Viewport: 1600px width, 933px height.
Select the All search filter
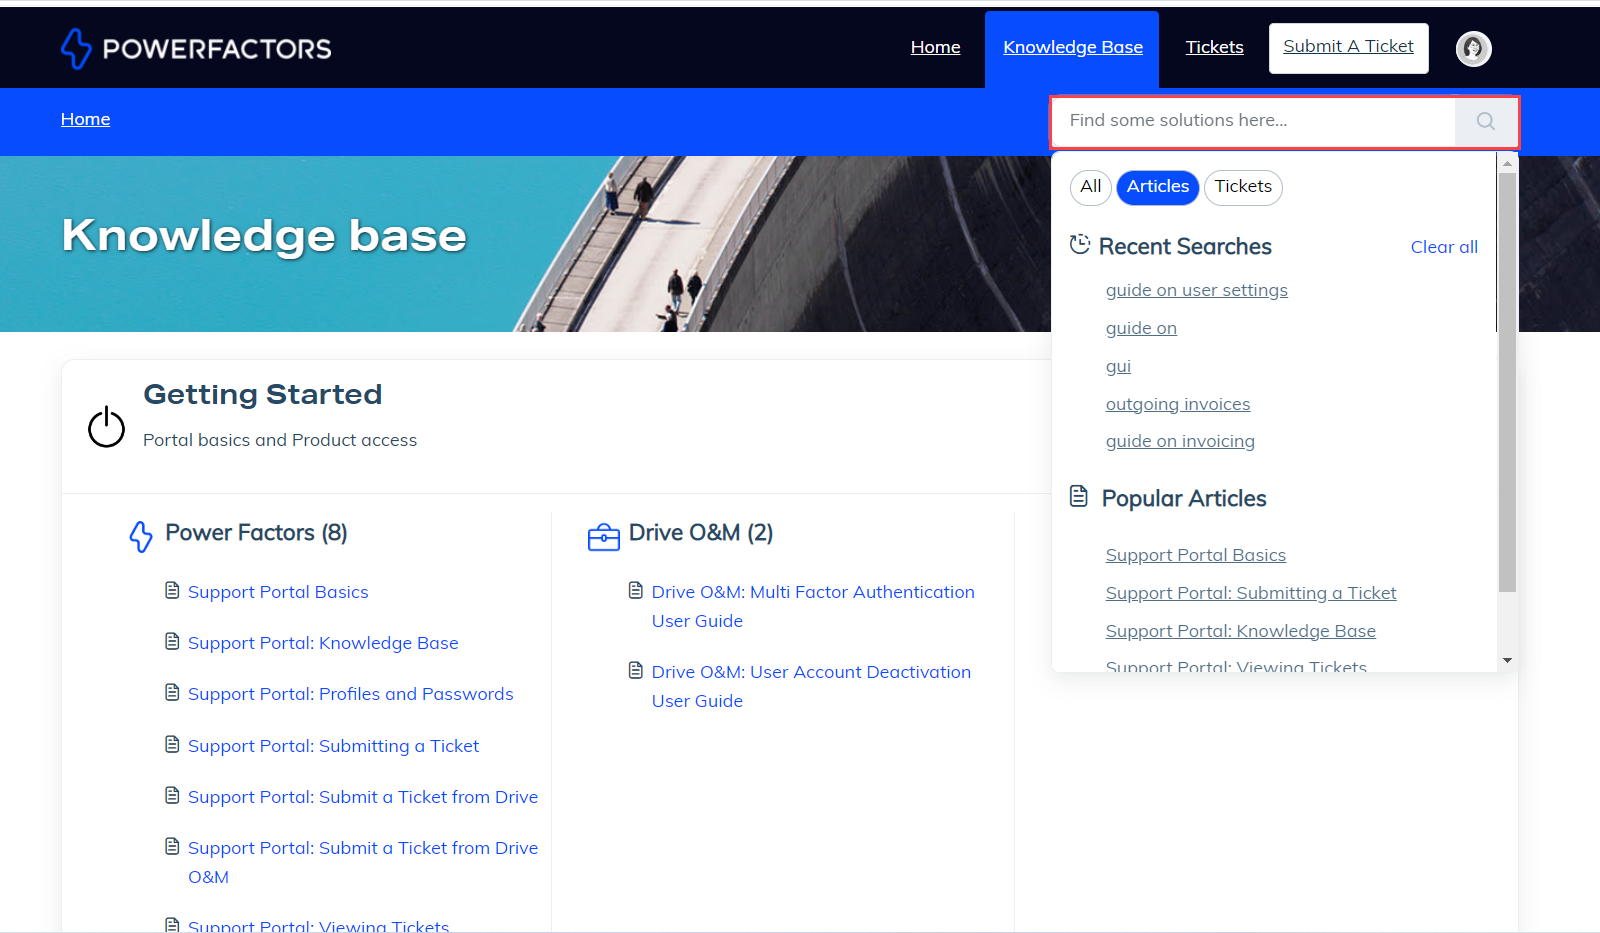pos(1090,187)
